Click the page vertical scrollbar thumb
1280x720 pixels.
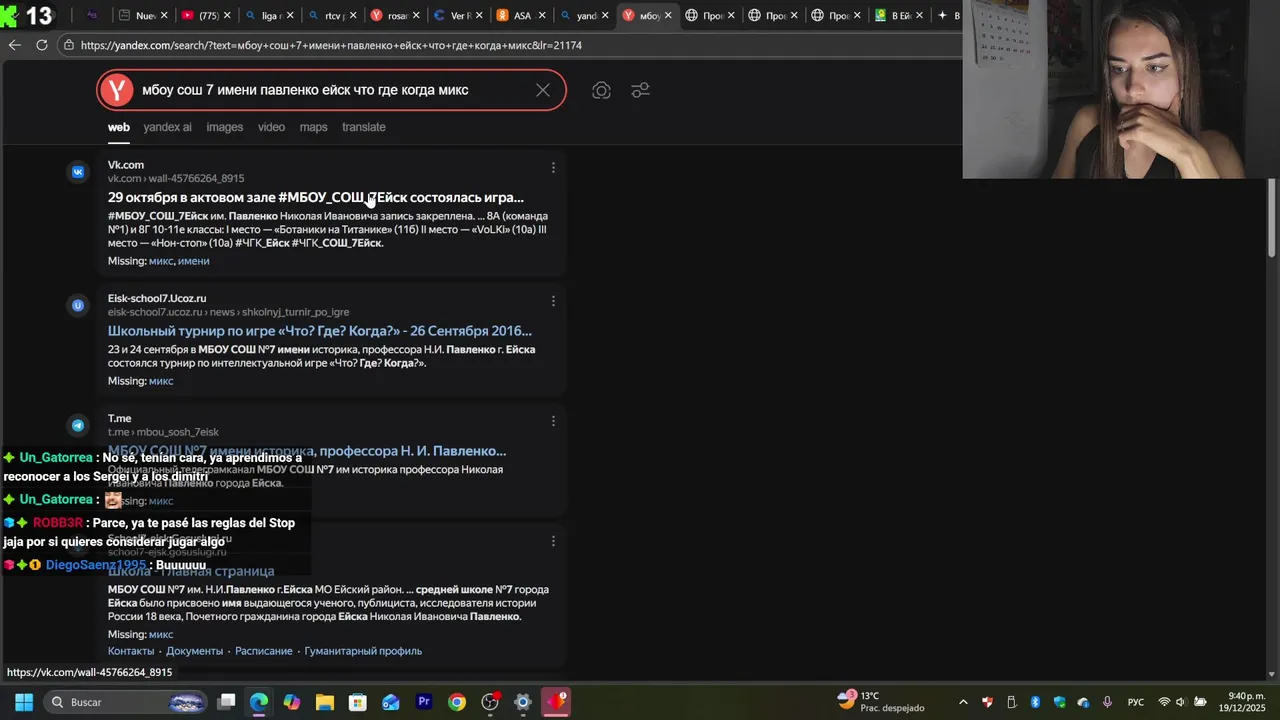pos(1272,218)
